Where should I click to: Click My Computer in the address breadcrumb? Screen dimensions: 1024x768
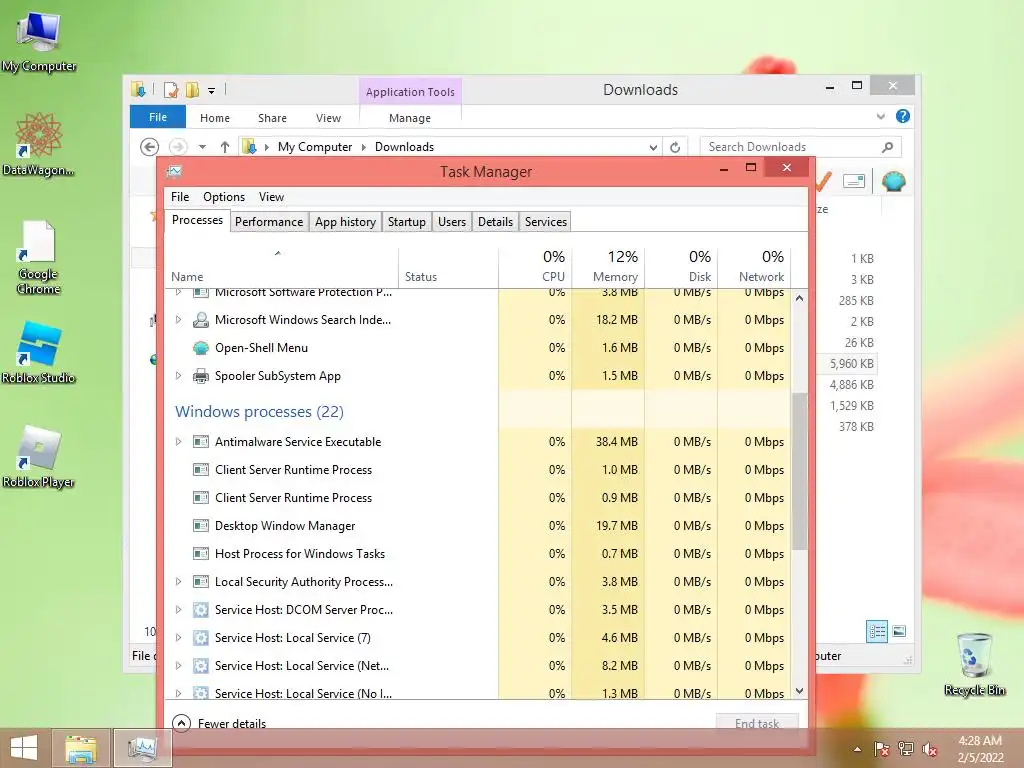tap(315, 147)
